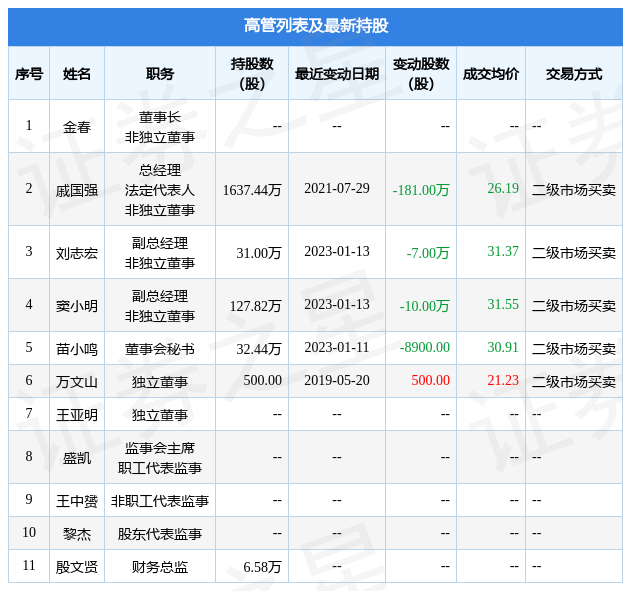Viewport: 623px width, 591px height.
Task: Click row number 10
Action: pyautogui.click(x=29, y=533)
